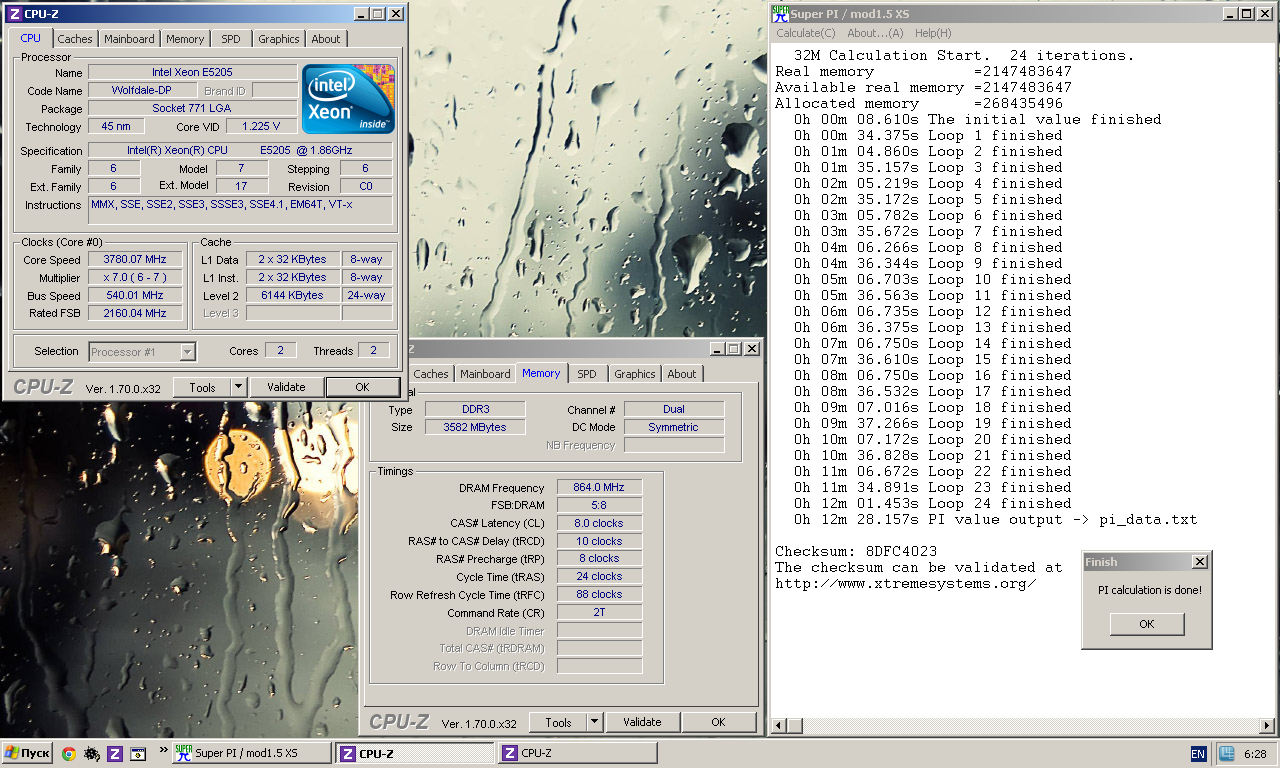
Task: Open Graphics tab in rear CPU-Z window
Action: [635, 374]
